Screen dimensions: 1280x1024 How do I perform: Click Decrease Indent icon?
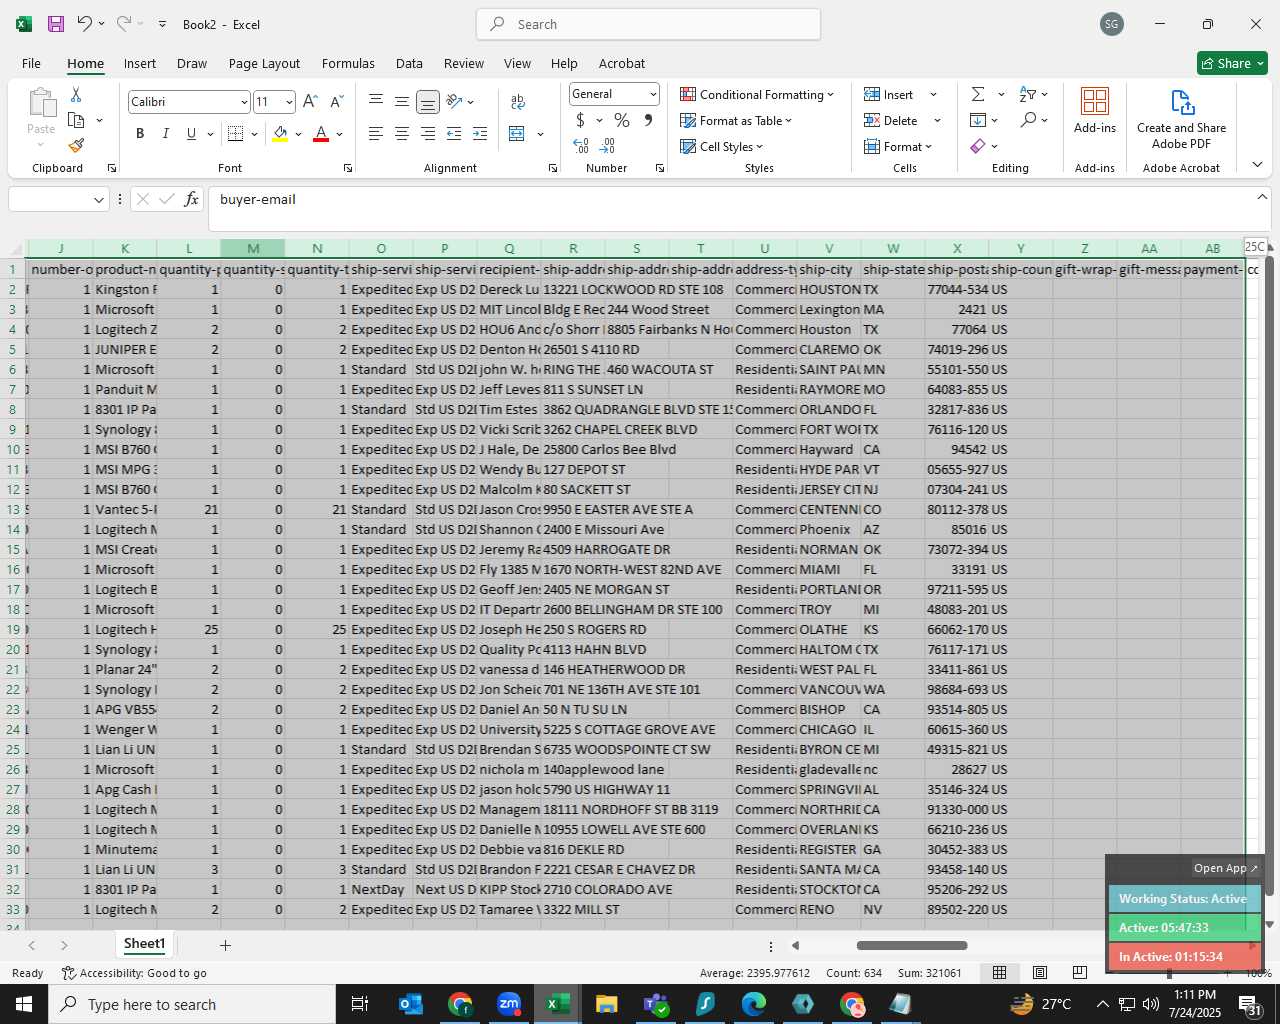(x=454, y=133)
